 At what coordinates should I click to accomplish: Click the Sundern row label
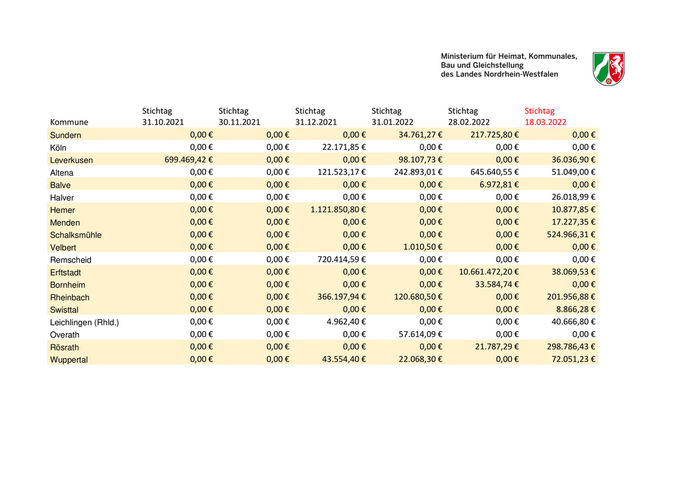click(x=66, y=134)
